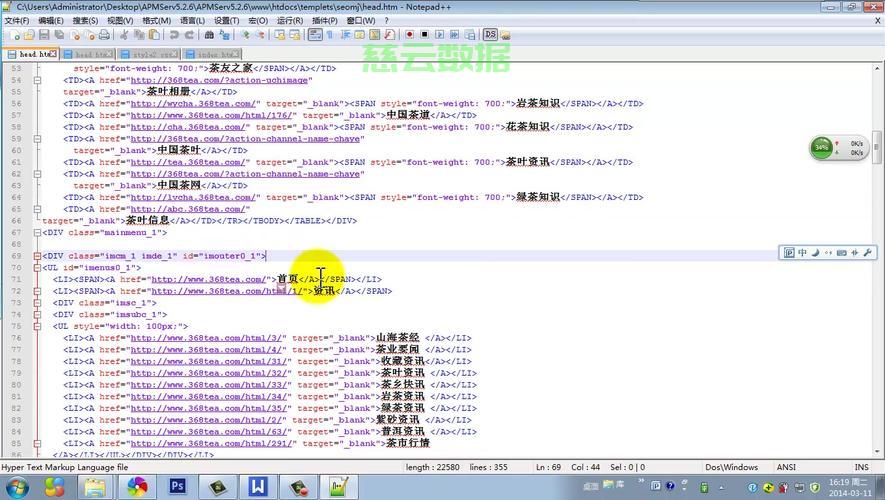Image resolution: width=885 pixels, height=500 pixels.
Task: Open the Function List panel icon
Action: point(389,35)
